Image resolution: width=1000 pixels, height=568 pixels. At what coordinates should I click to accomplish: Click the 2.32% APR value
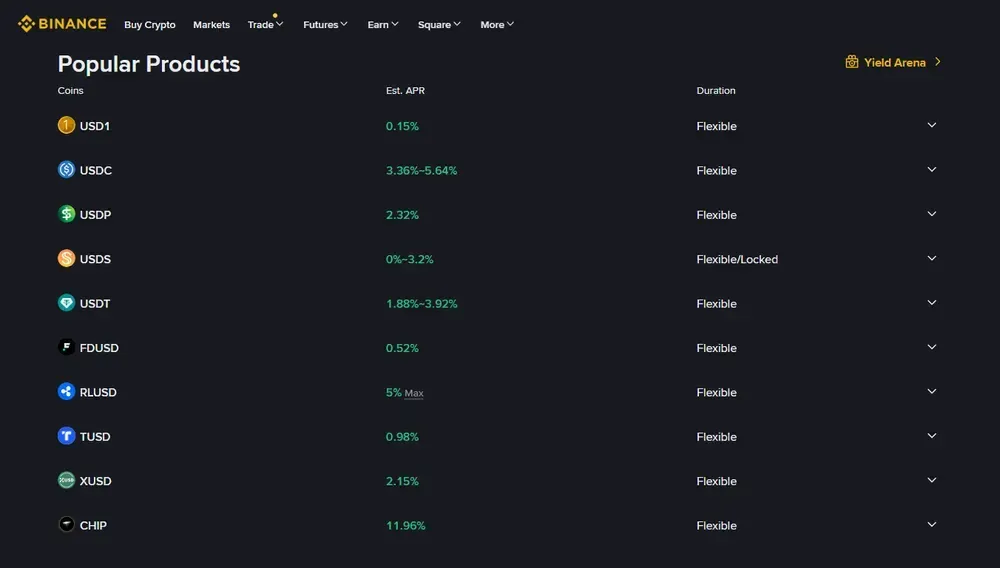[x=402, y=215]
